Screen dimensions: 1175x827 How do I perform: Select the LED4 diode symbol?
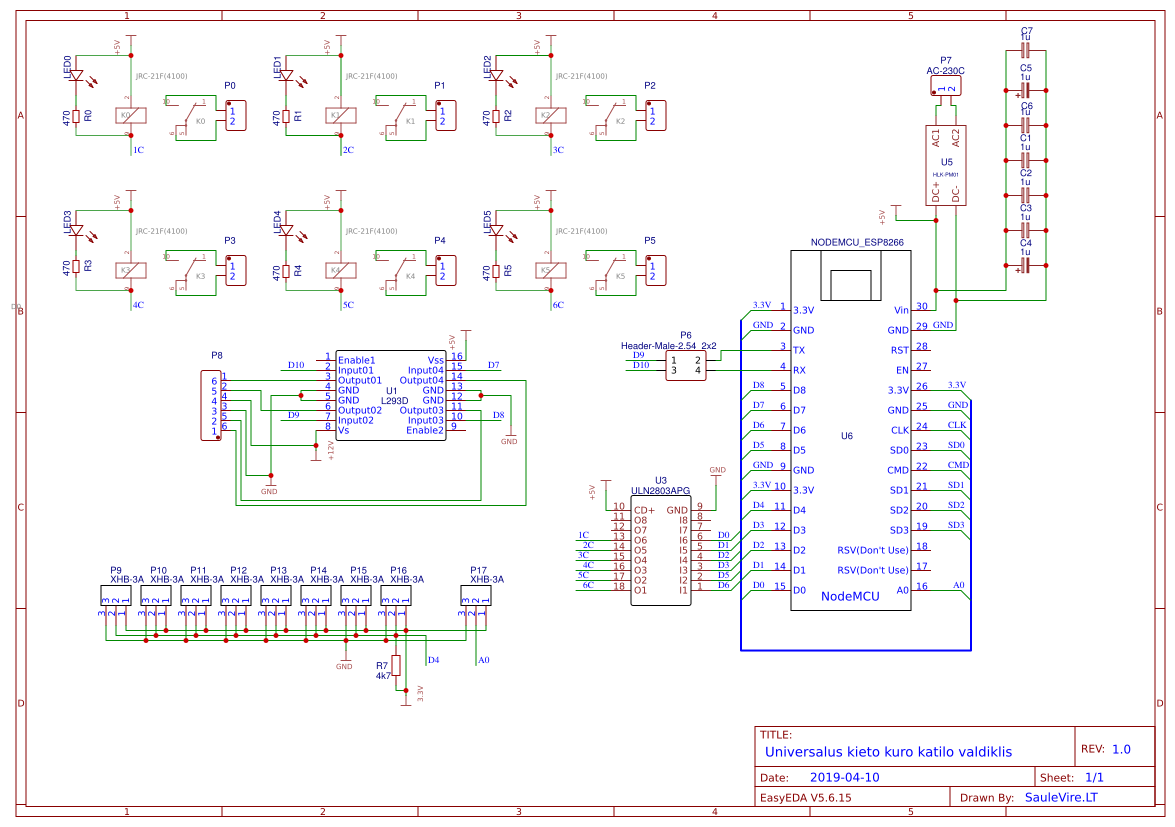click(286, 231)
